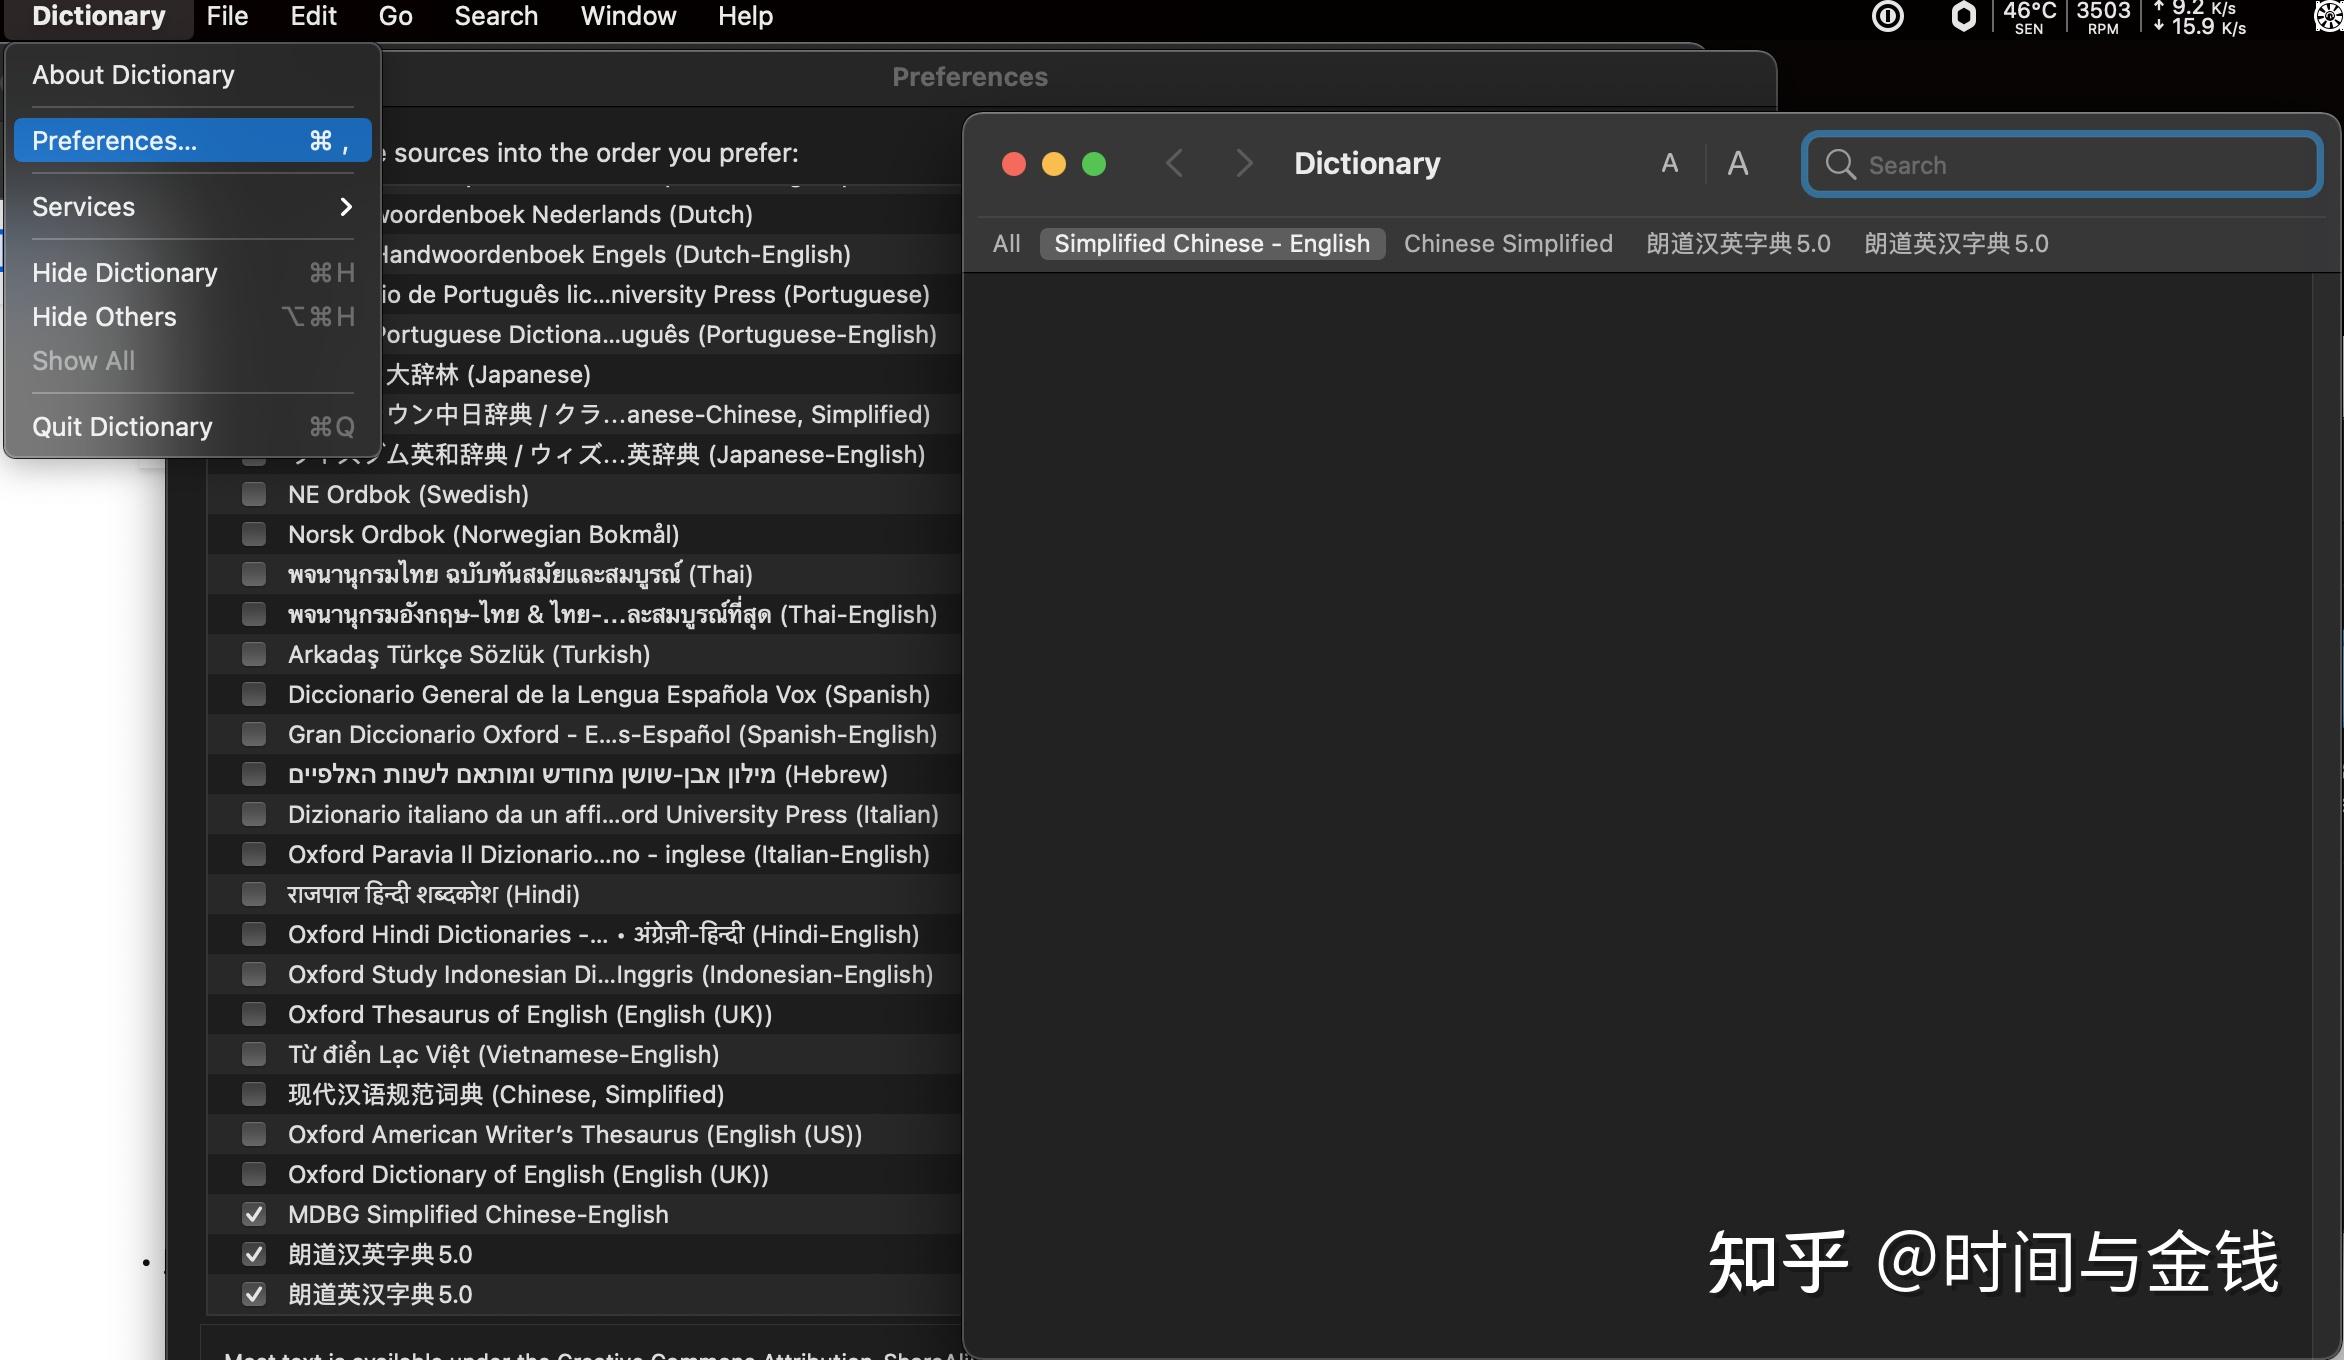This screenshot has height=1360, width=2344.
Task: Click the magnifier icon in search field
Action: [x=1840, y=164]
